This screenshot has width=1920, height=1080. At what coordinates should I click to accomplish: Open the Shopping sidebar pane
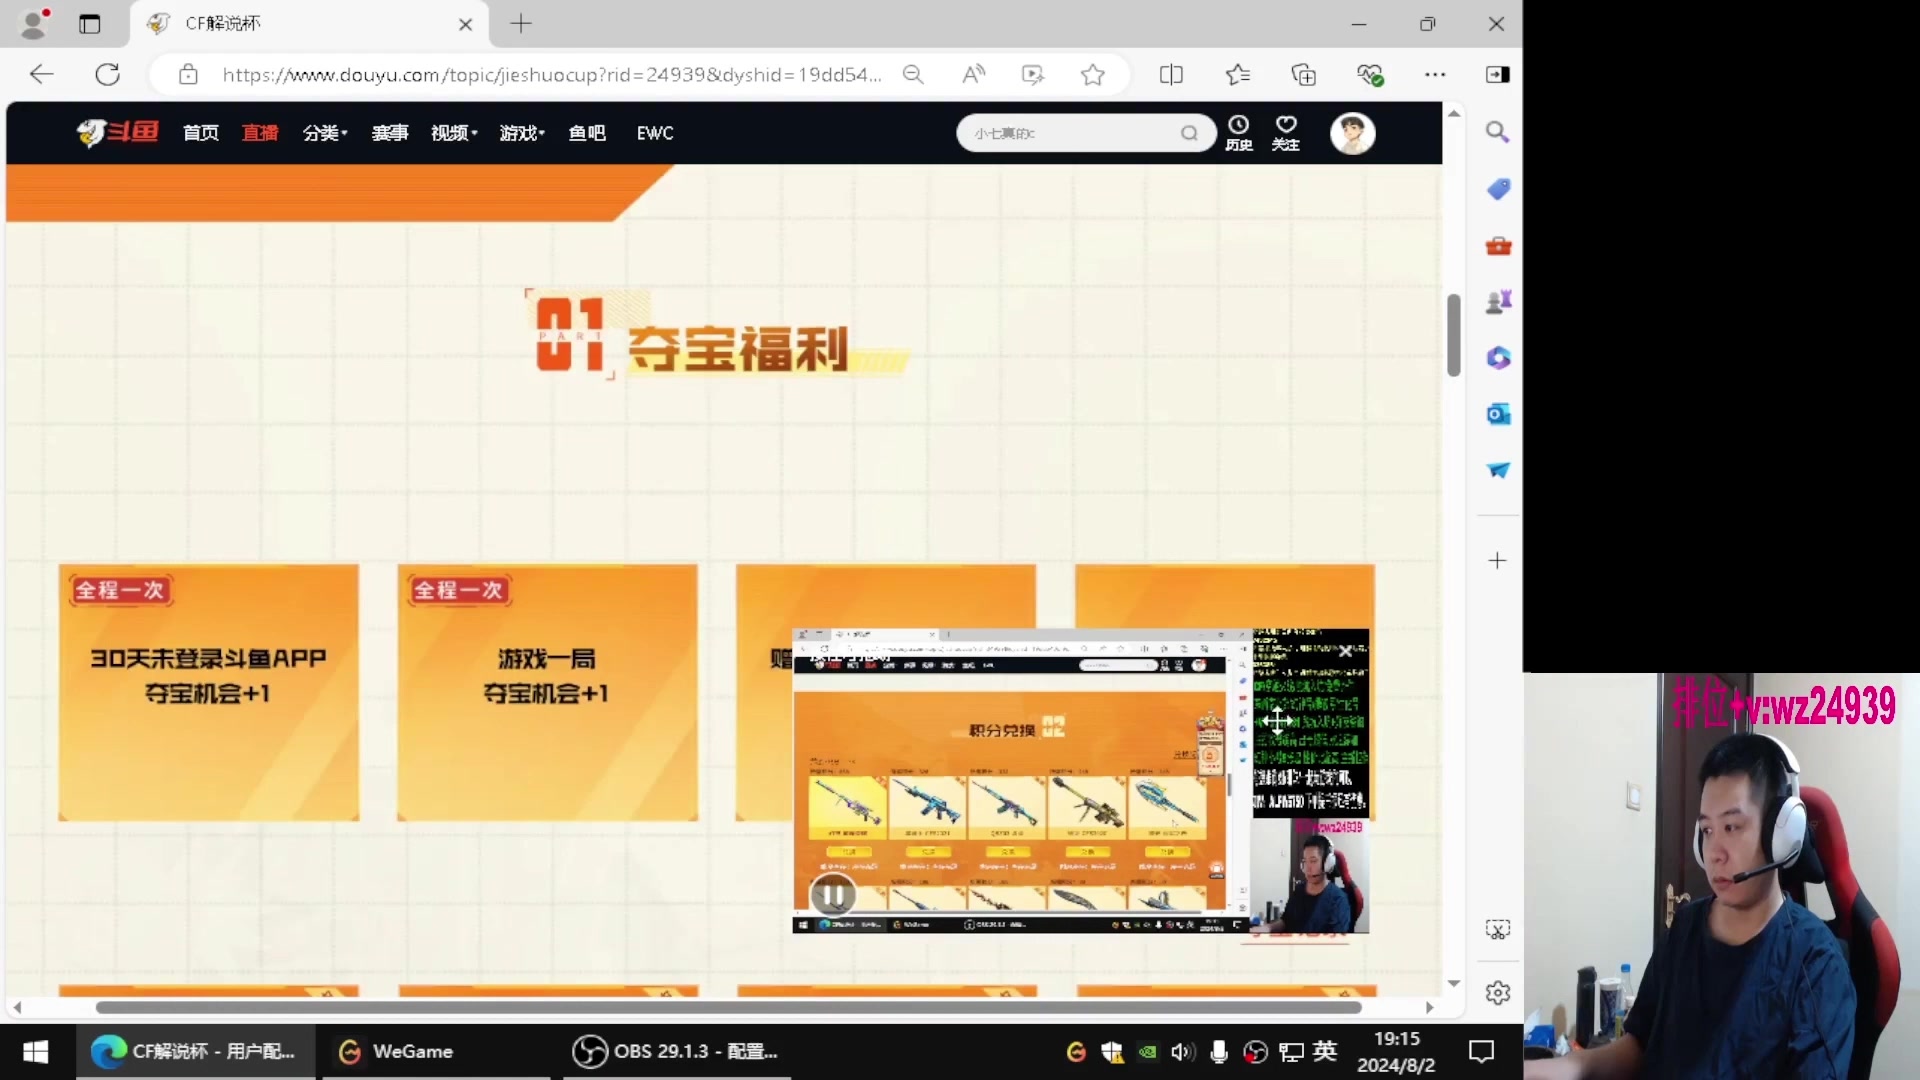click(x=1497, y=188)
